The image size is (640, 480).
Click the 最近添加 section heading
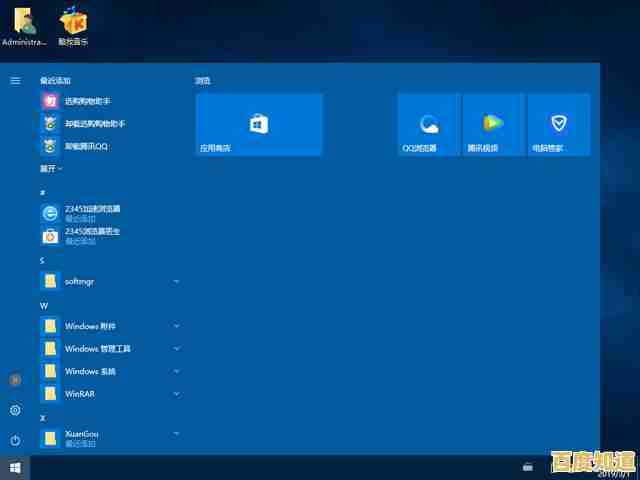click(55, 81)
